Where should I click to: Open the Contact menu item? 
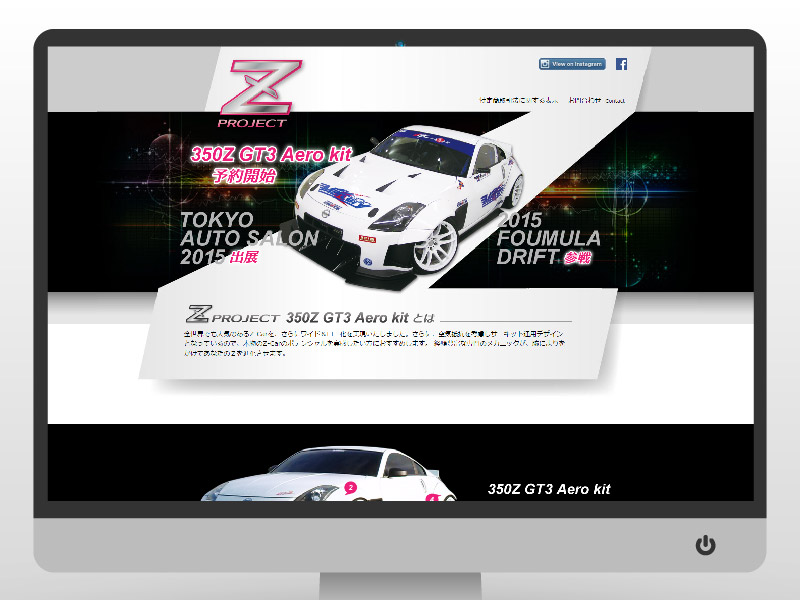tap(615, 100)
